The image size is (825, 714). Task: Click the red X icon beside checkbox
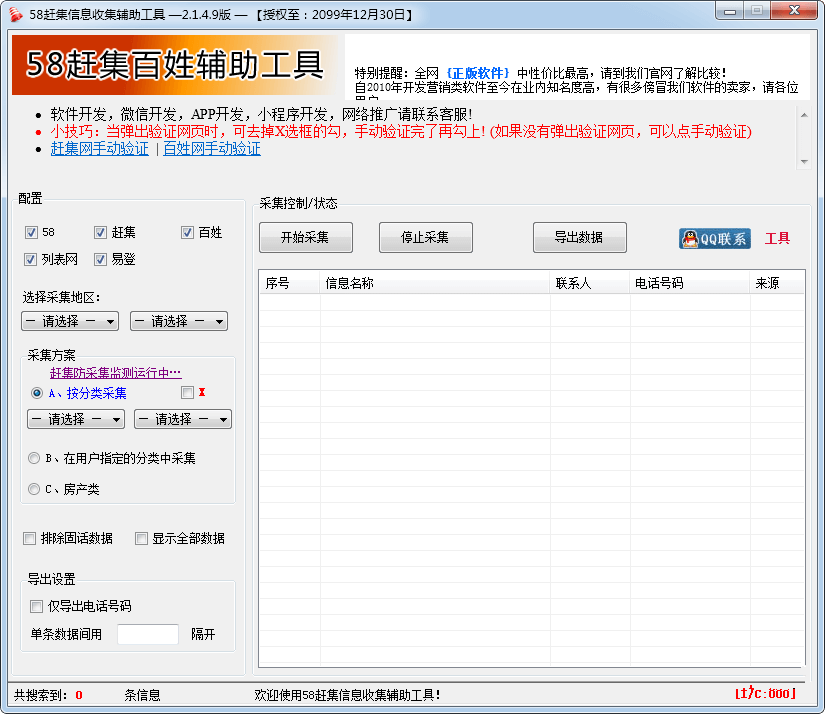pos(202,393)
